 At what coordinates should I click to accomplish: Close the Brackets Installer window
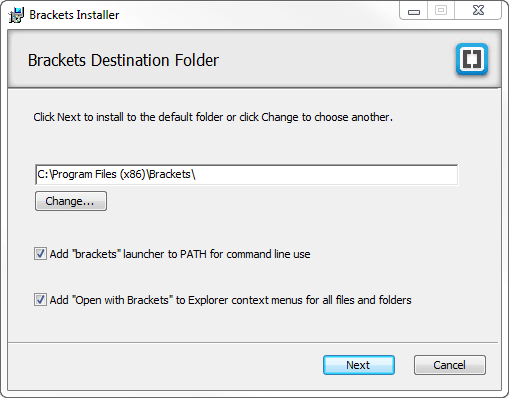478,11
